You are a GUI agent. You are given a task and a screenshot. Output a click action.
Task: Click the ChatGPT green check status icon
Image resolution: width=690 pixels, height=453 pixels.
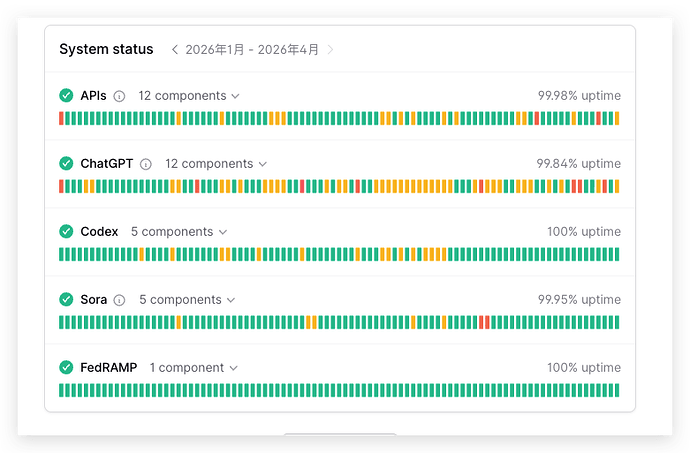point(66,163)
